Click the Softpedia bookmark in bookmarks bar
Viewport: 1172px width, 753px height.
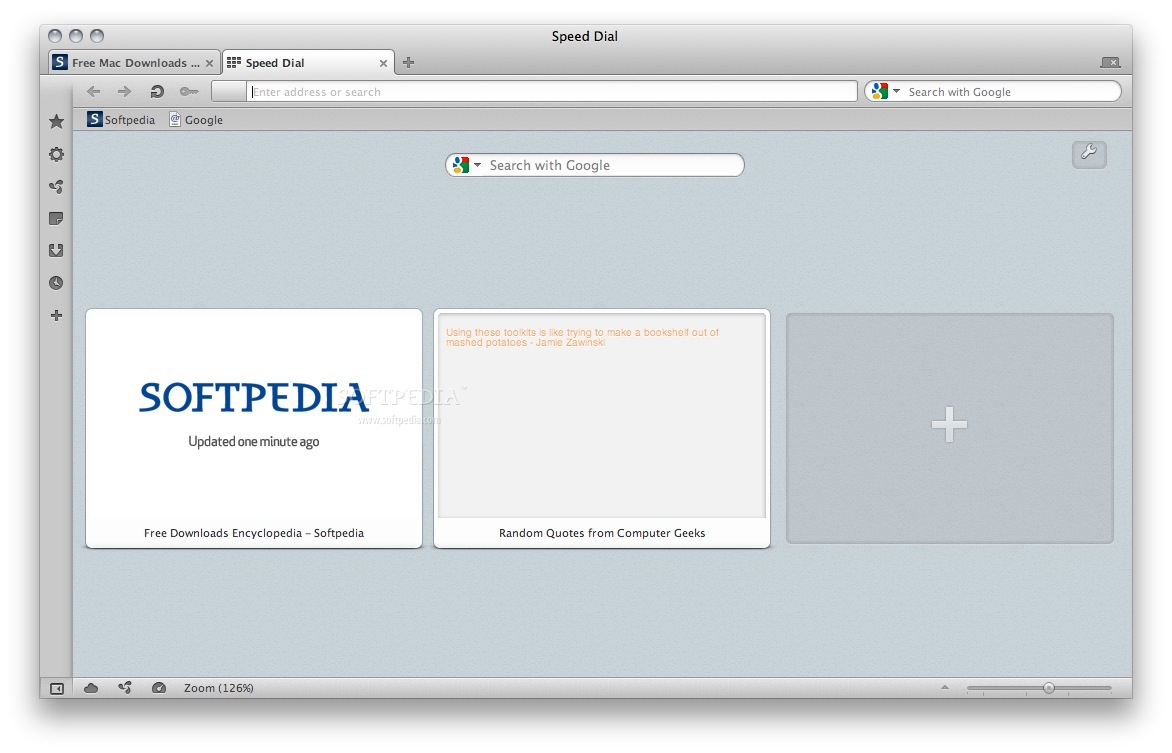121,120
